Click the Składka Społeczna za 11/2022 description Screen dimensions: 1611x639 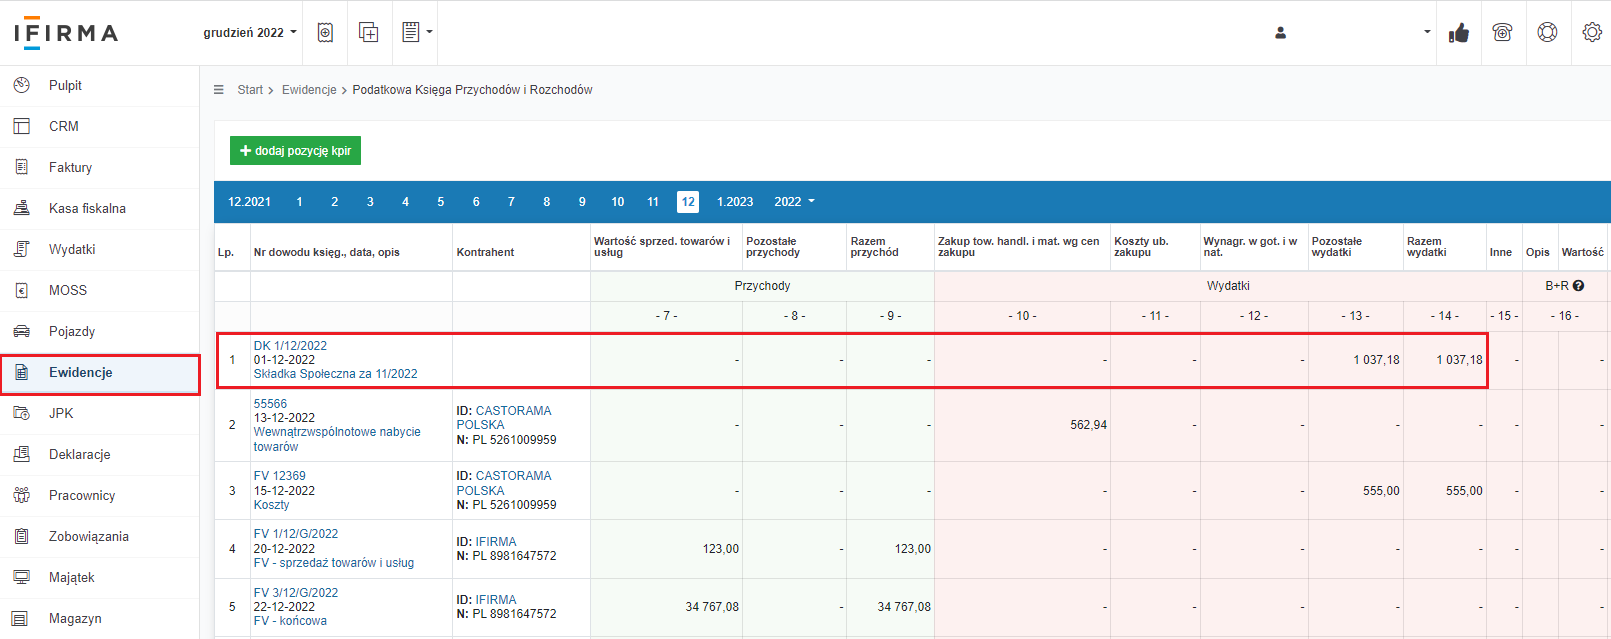(335, 374)
